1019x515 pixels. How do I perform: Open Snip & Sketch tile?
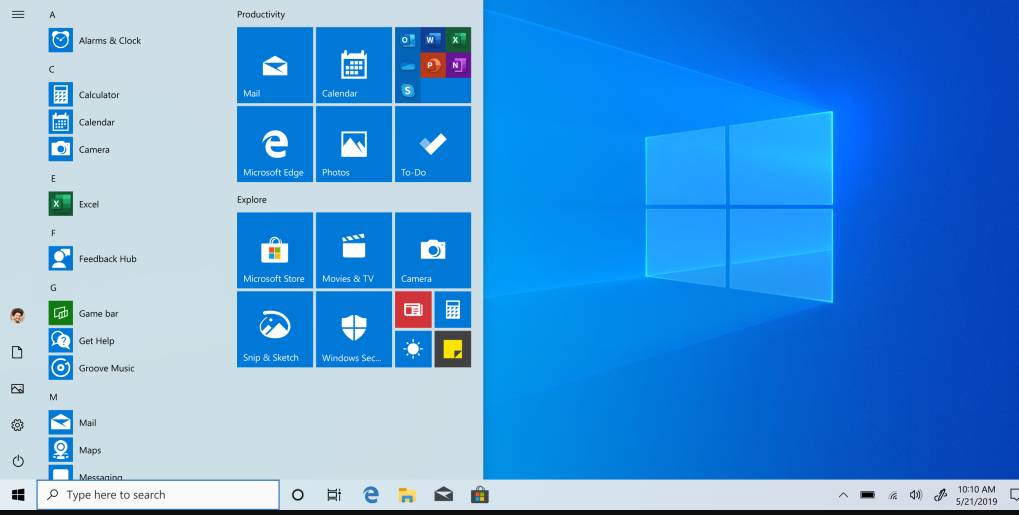pos(274,329)
